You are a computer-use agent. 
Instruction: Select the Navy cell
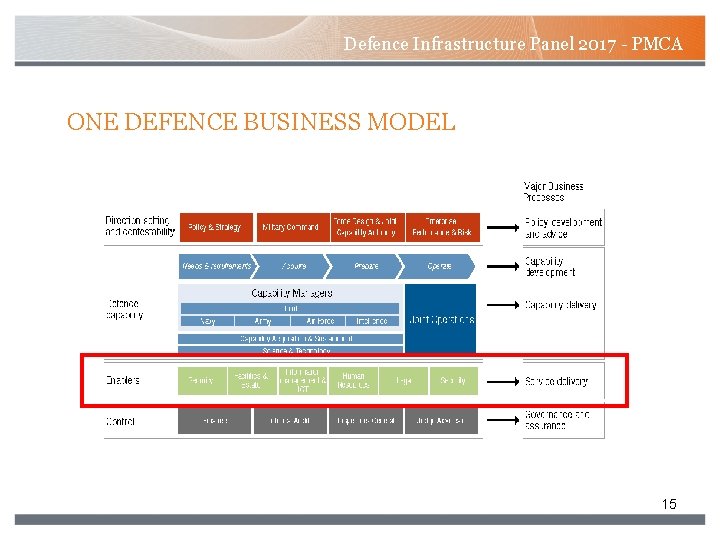(x=208, y=321)
